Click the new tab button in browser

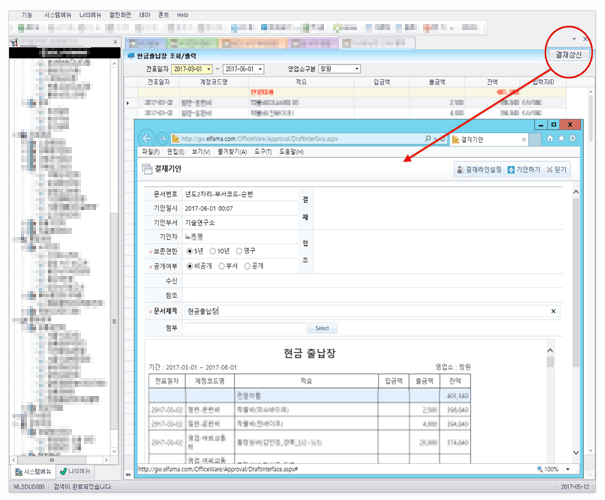[535, 139]
